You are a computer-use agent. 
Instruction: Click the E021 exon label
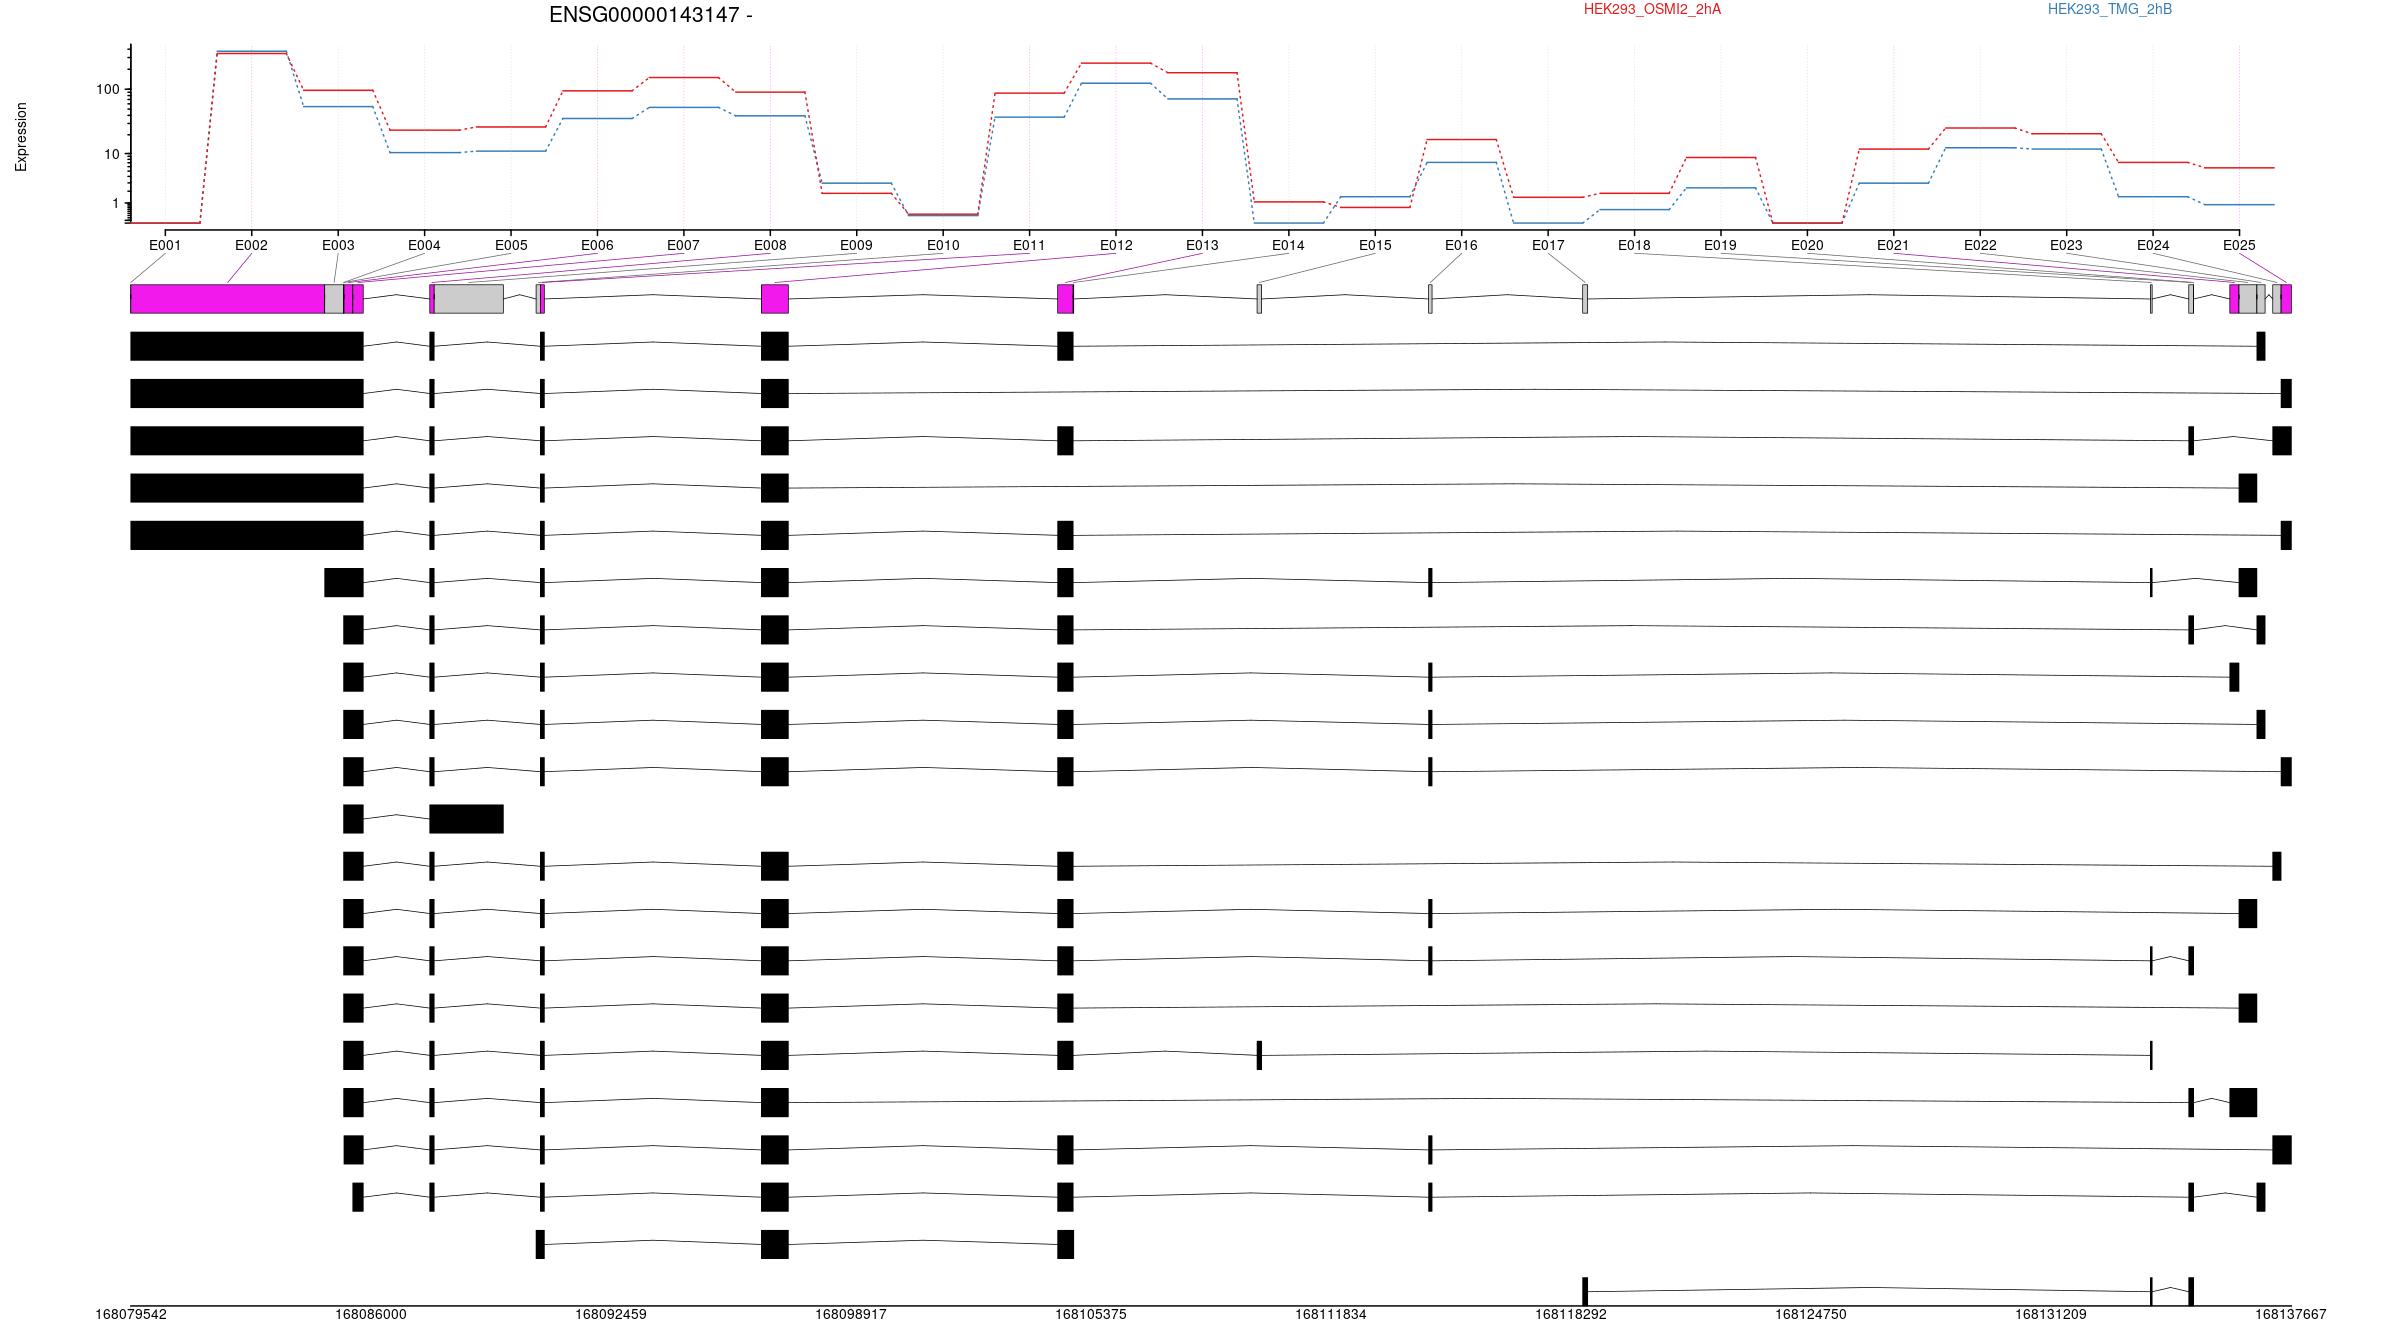click(x=1893, y=245)
